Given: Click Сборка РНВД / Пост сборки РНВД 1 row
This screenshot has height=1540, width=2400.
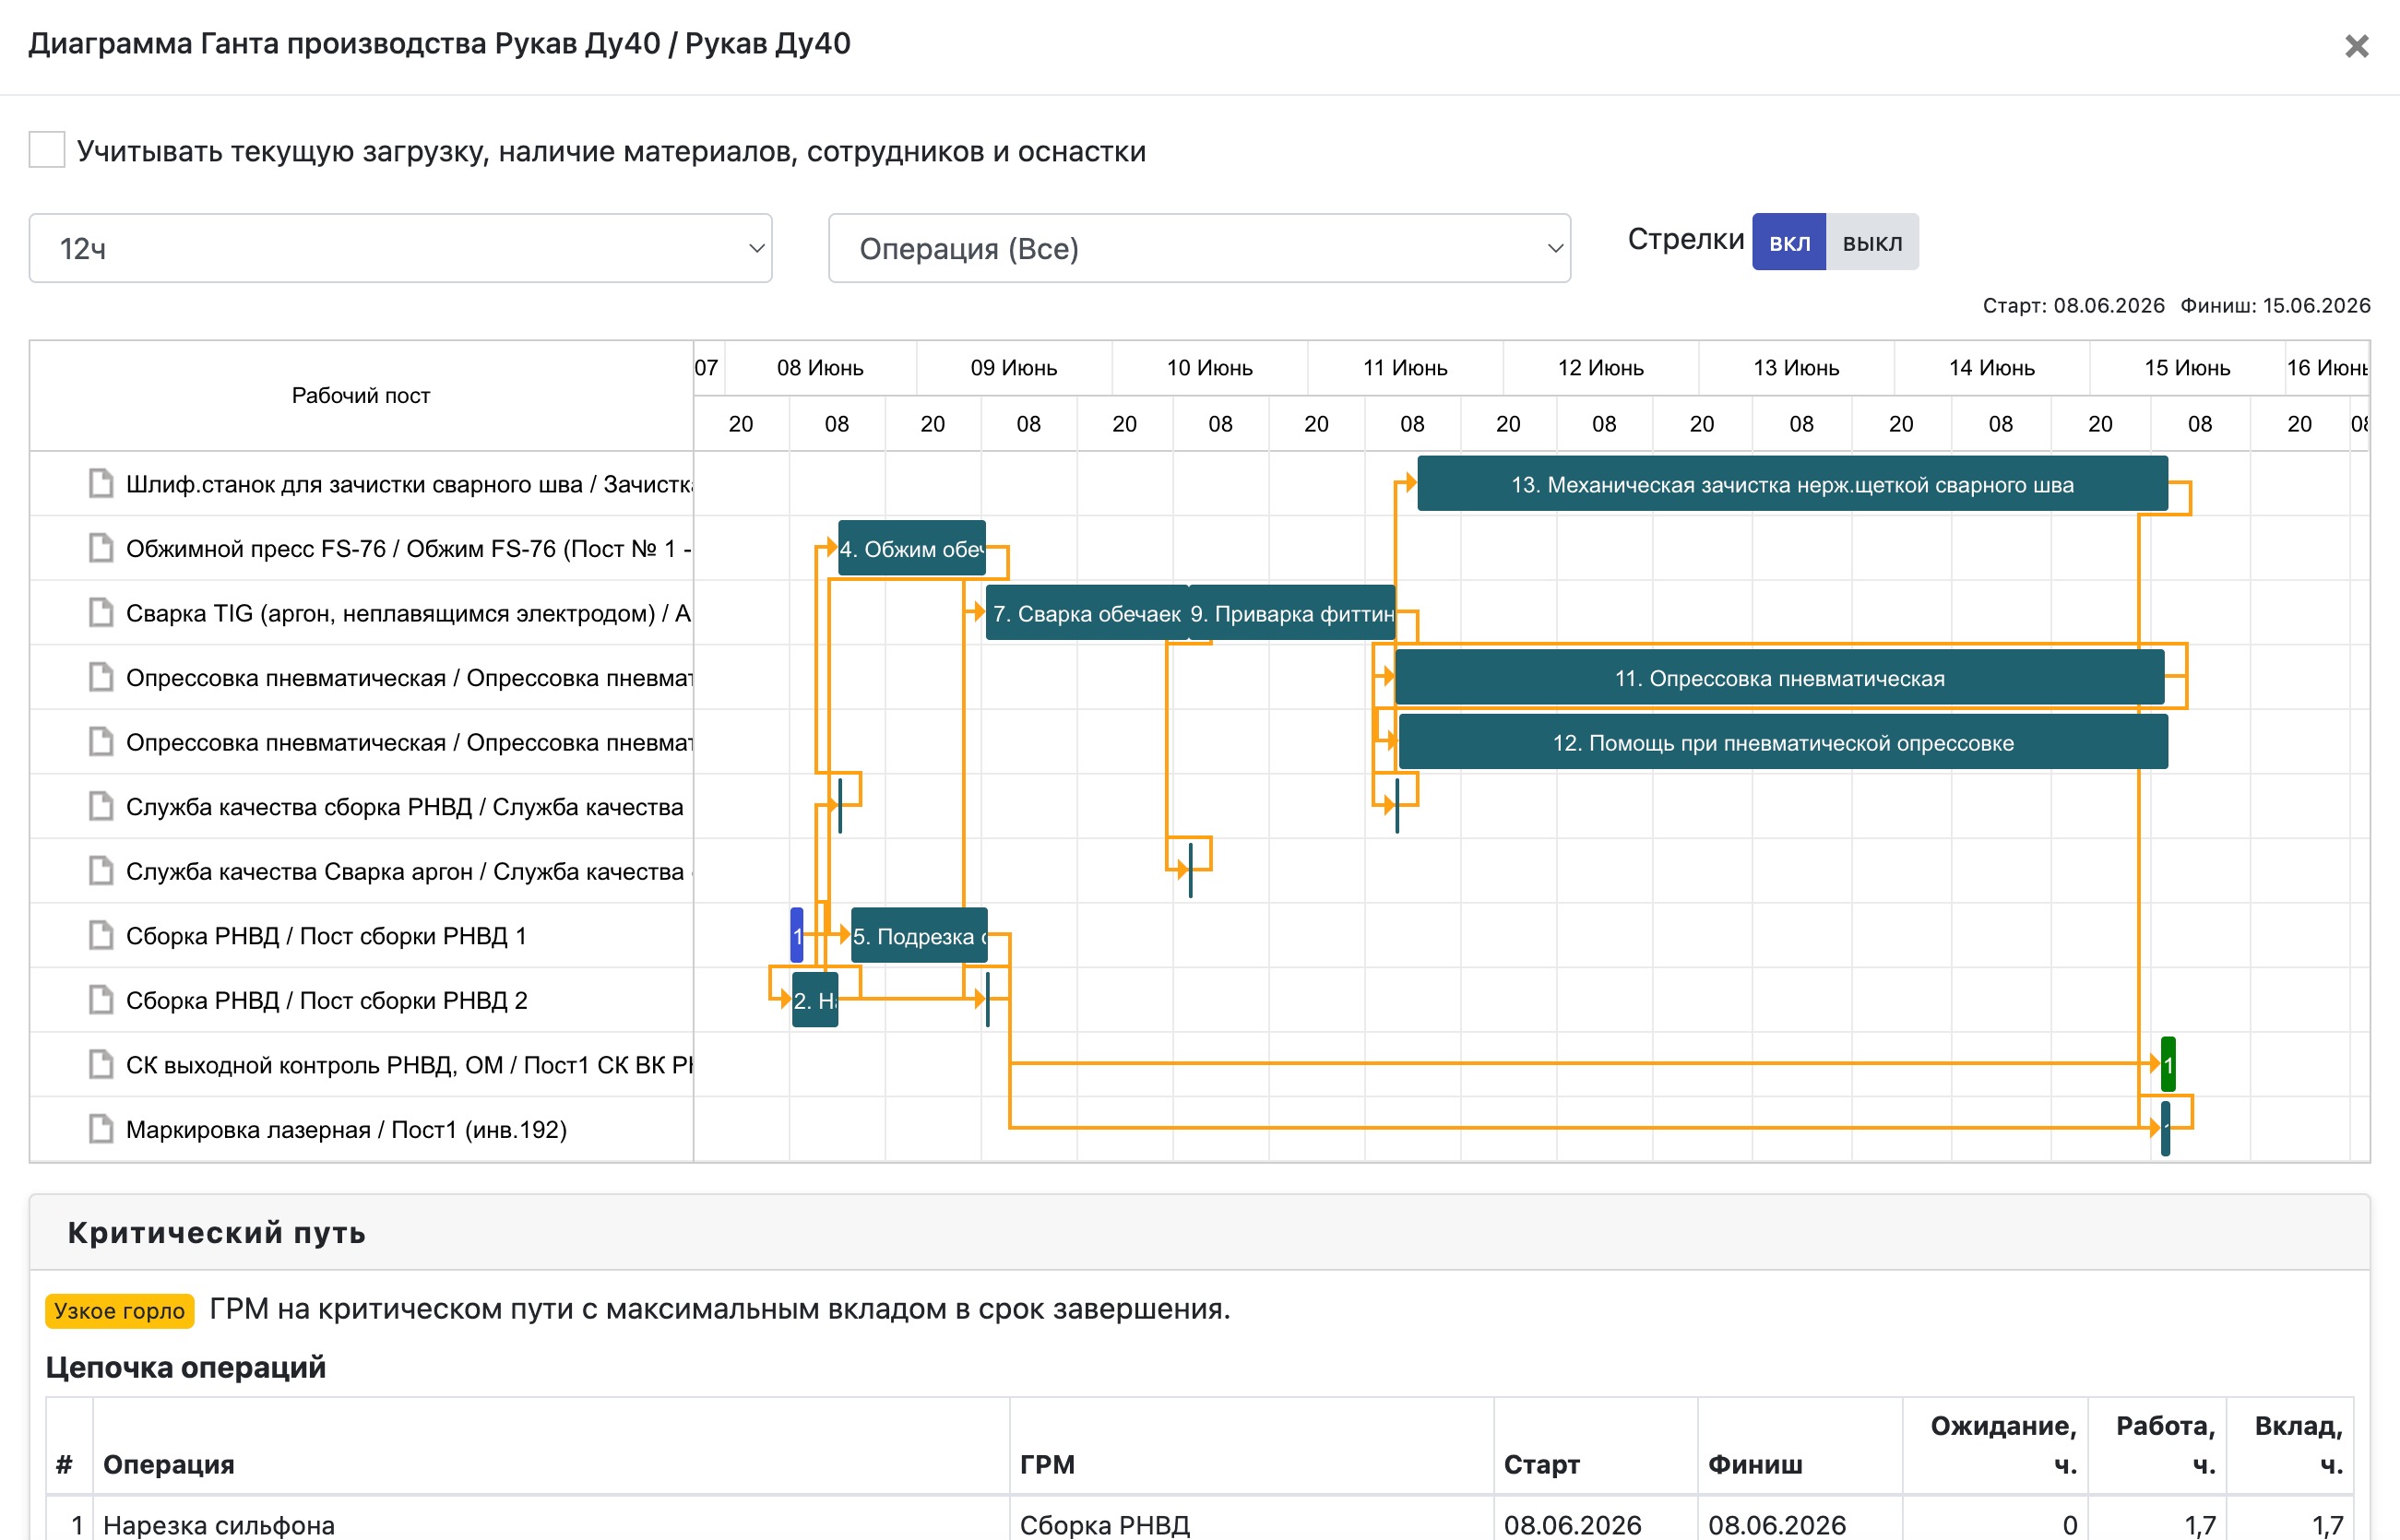Looking at the screenshot, I should [361, 935].
